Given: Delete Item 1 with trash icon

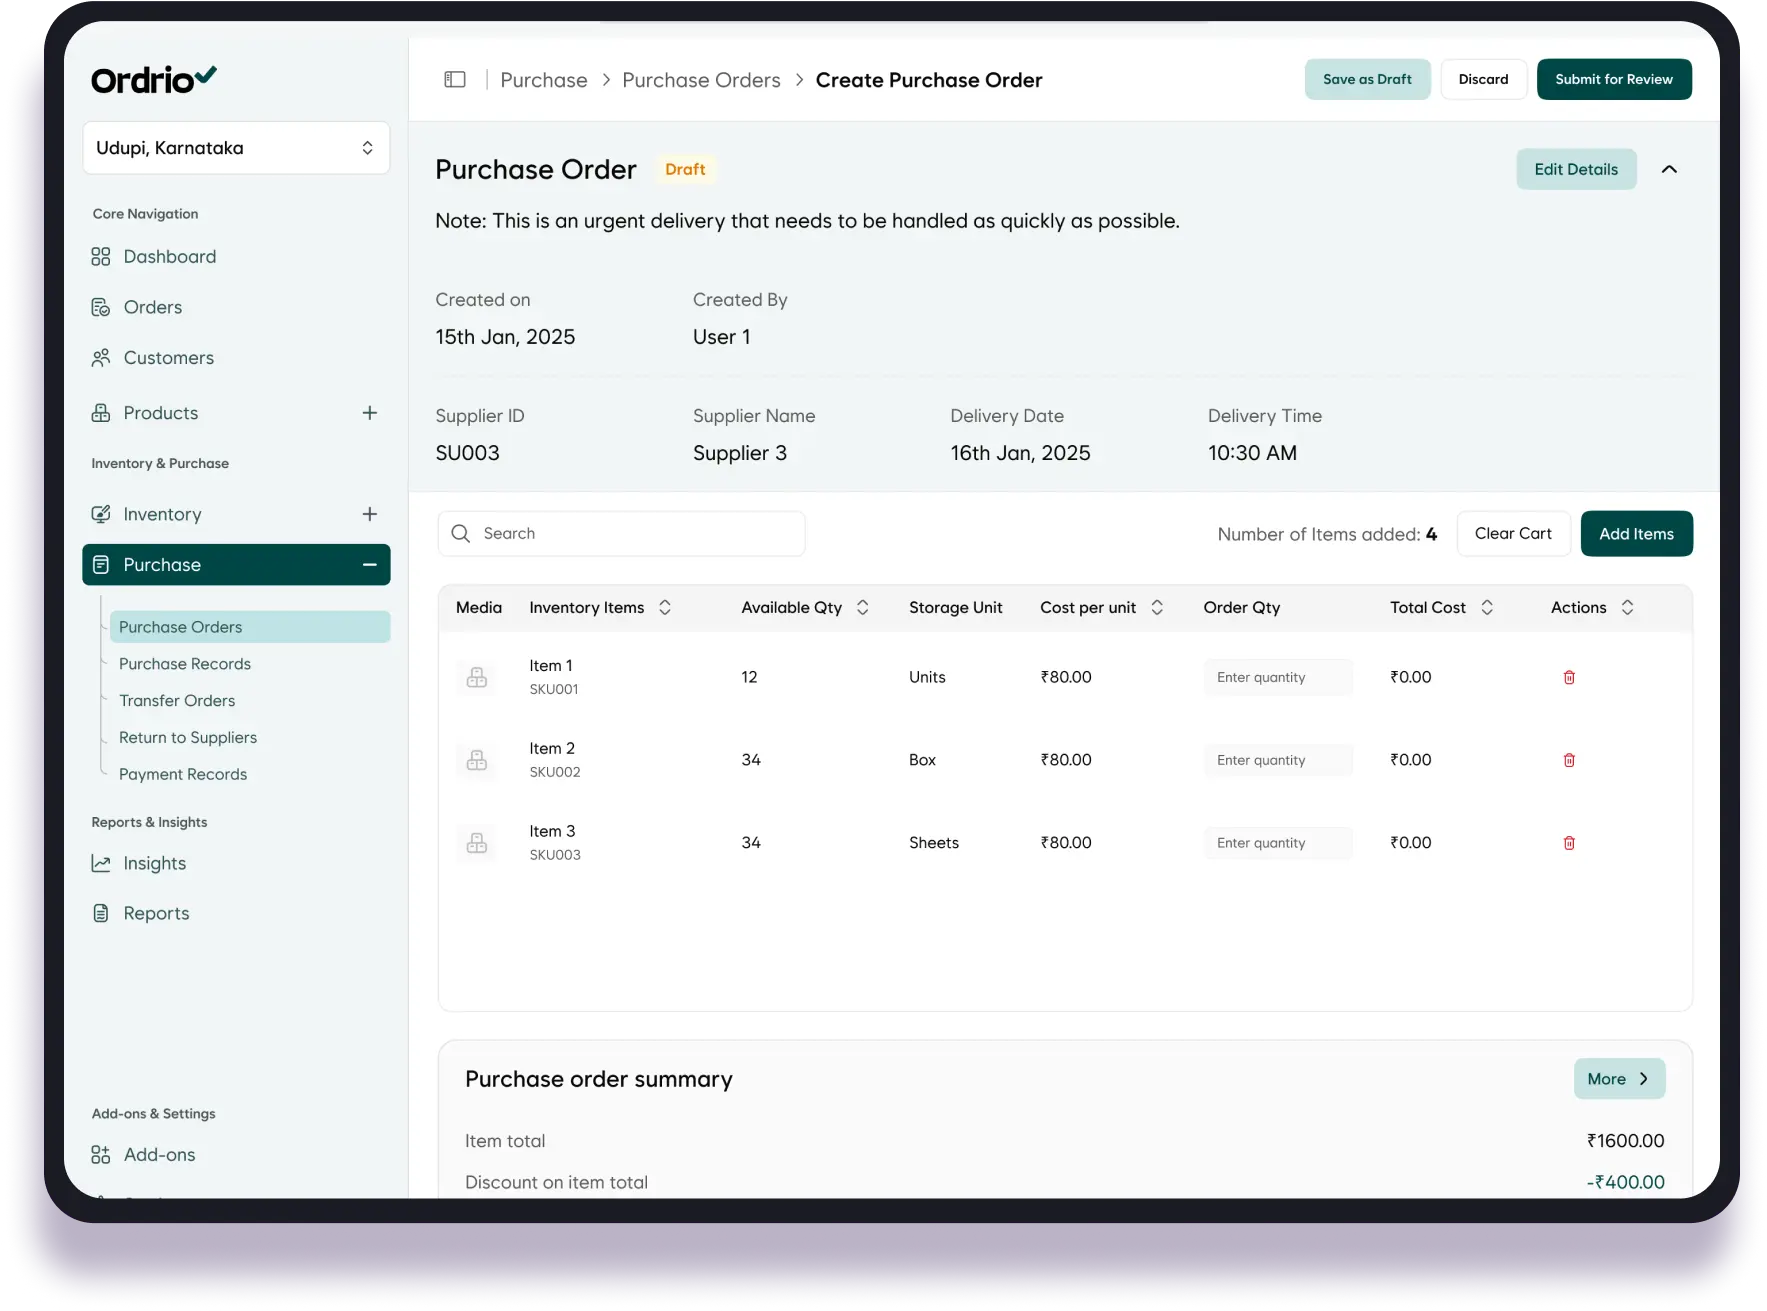Looking at the screenshot, I should [1569, 678].
